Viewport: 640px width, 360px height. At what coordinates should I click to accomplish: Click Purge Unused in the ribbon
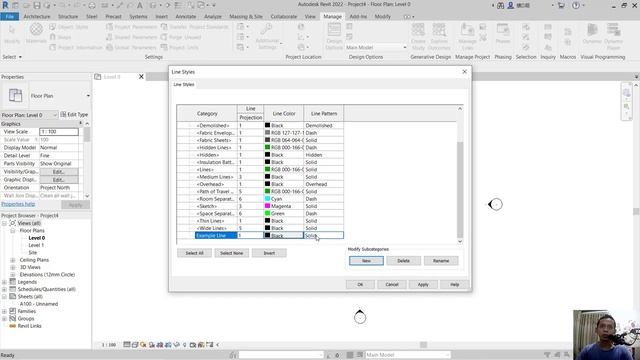point(181,37)
